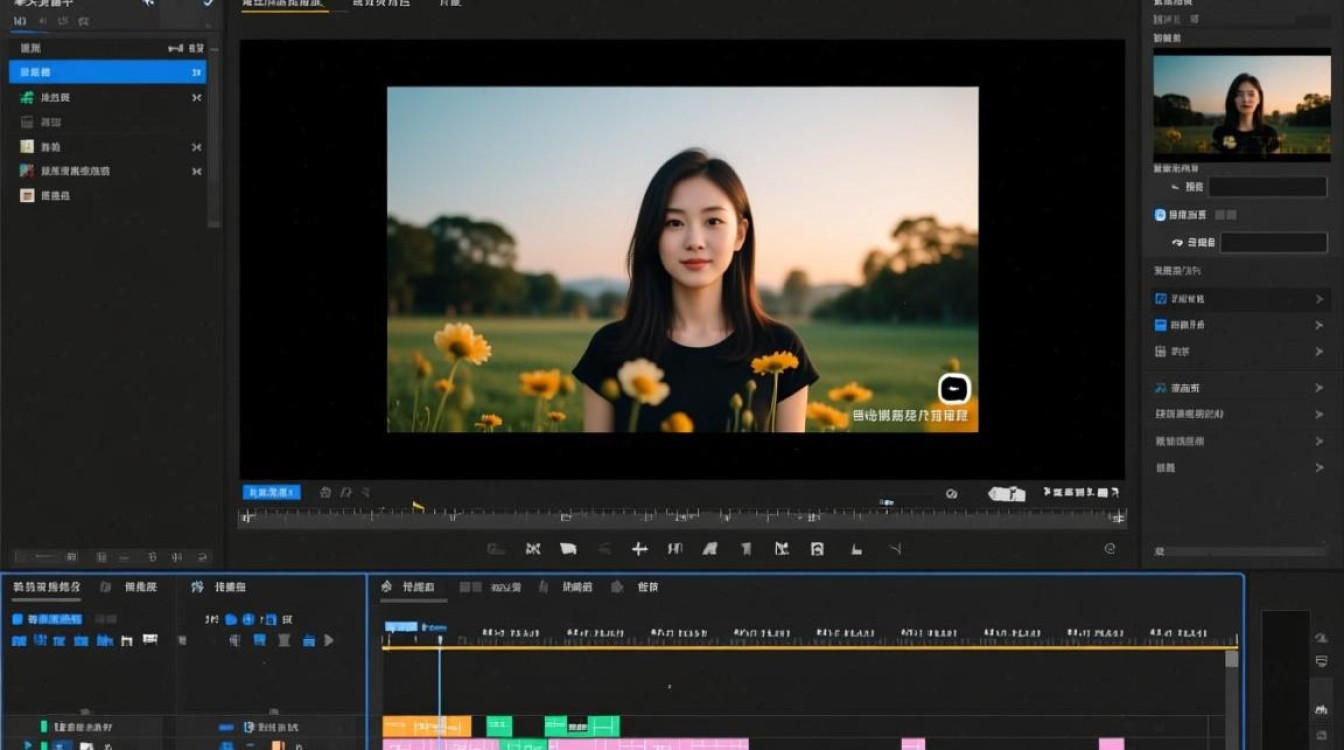1344x750 pixels.
Task: Toggle the blue round switch in the right panel
Action: [x=1160, y=215]
